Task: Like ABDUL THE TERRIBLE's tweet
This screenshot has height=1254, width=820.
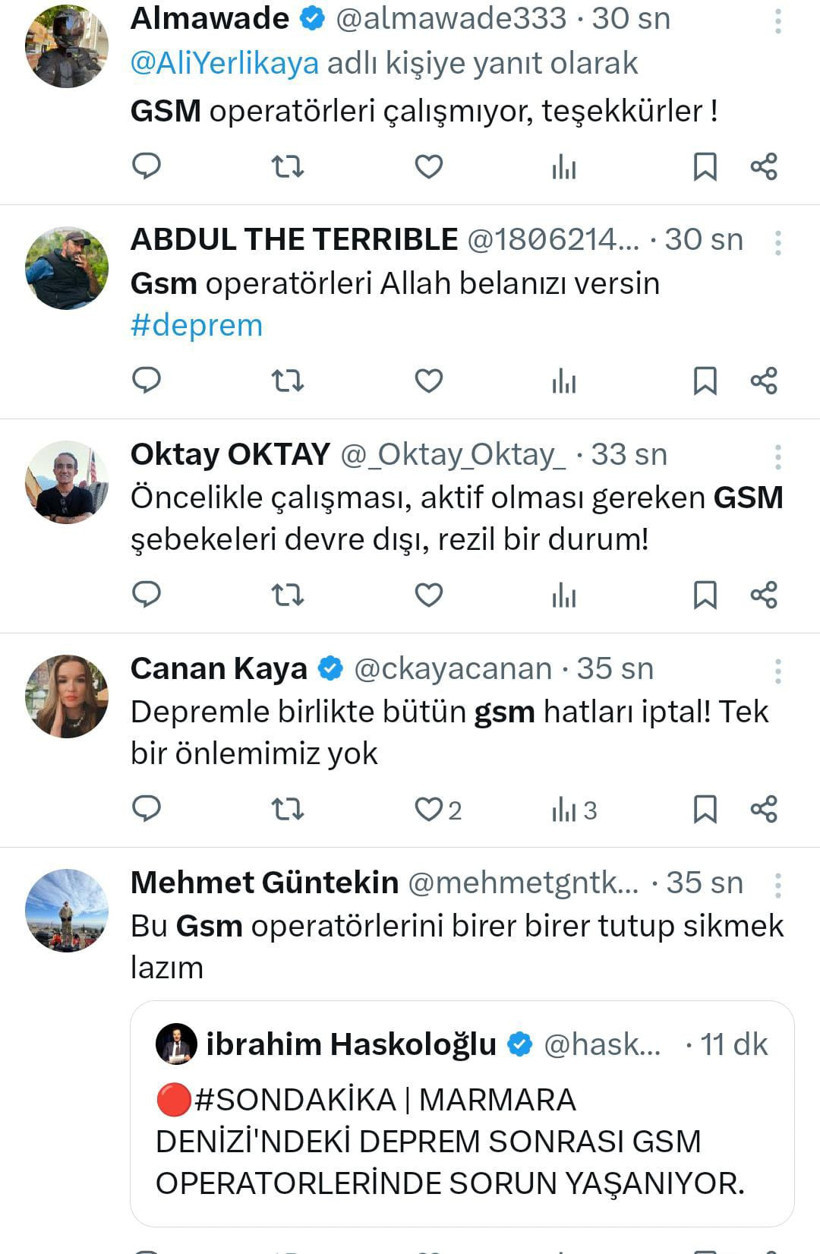Action: (428, 381)
